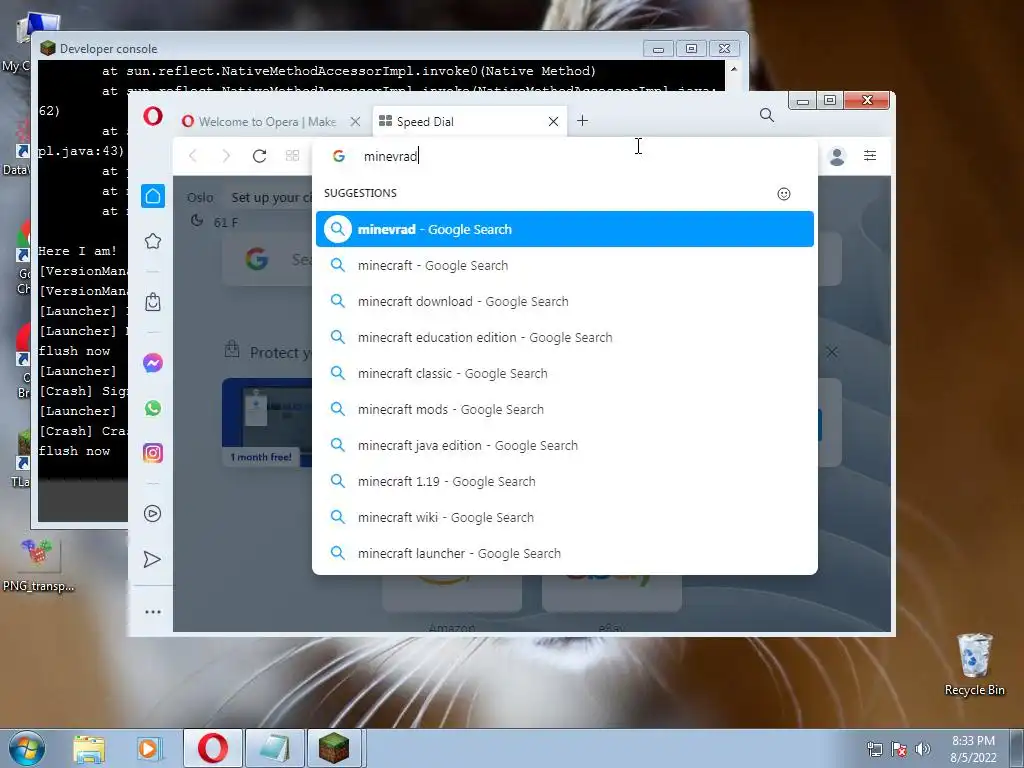Go forward with the forward arrow

tap(226, 155)
